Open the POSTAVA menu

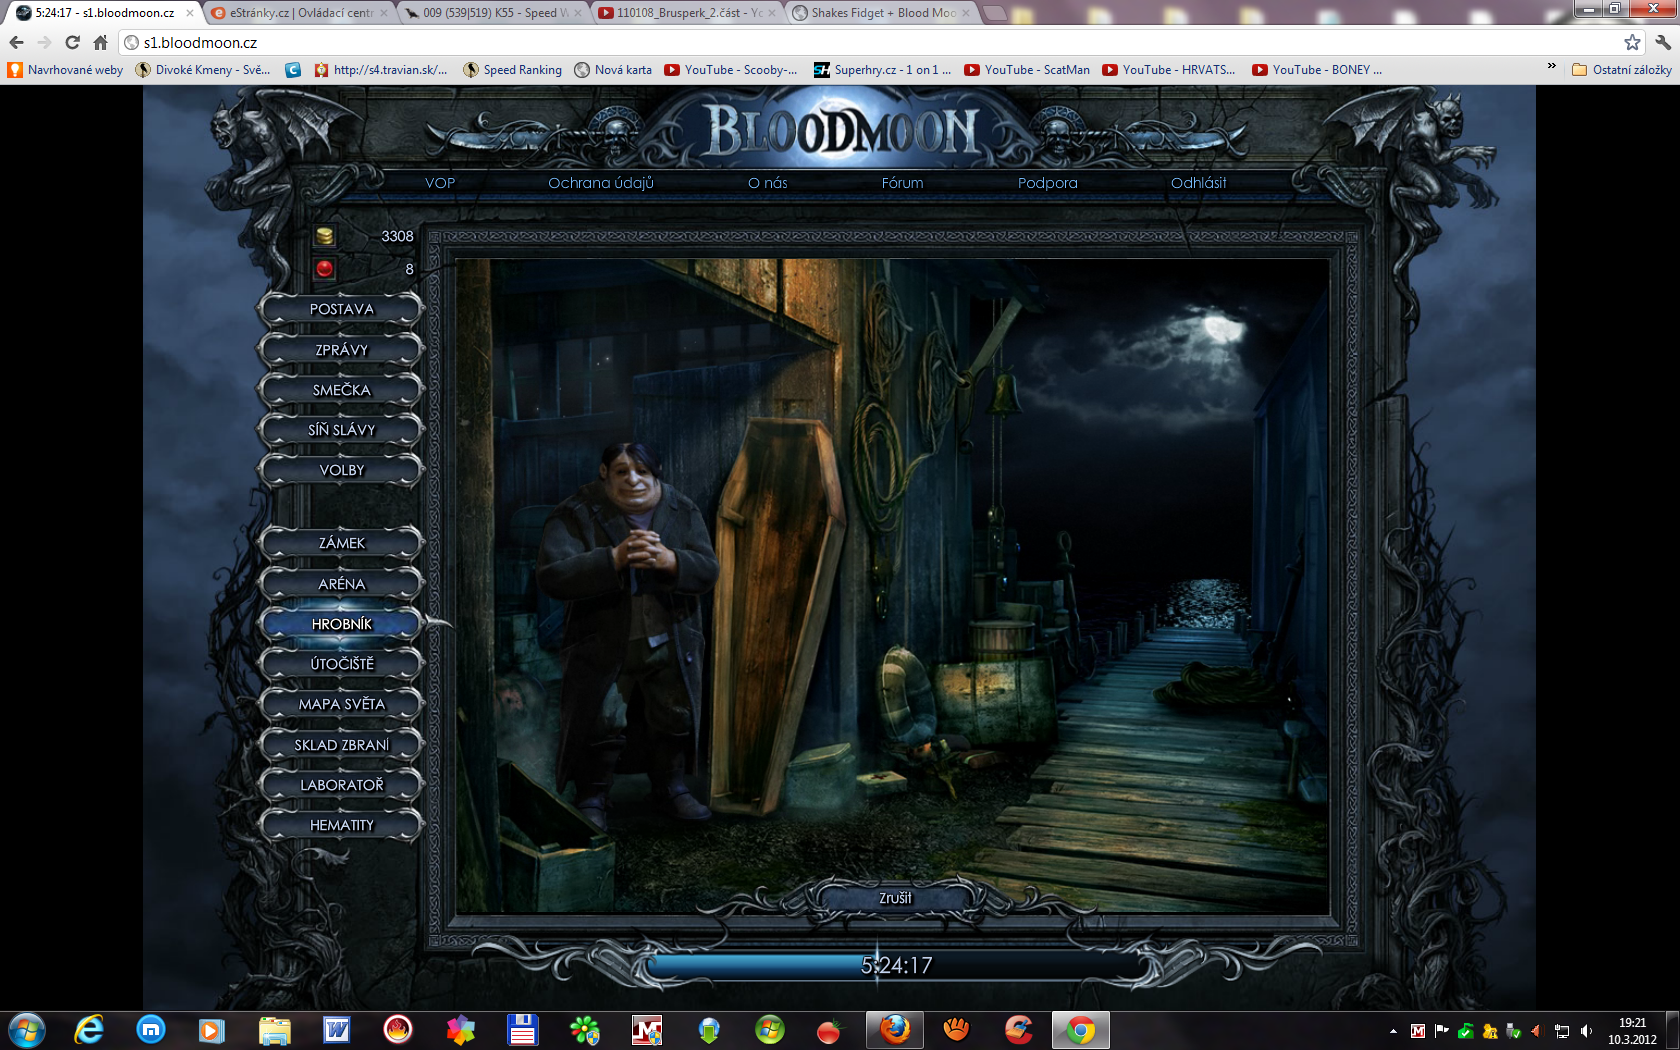pos(341,309)
